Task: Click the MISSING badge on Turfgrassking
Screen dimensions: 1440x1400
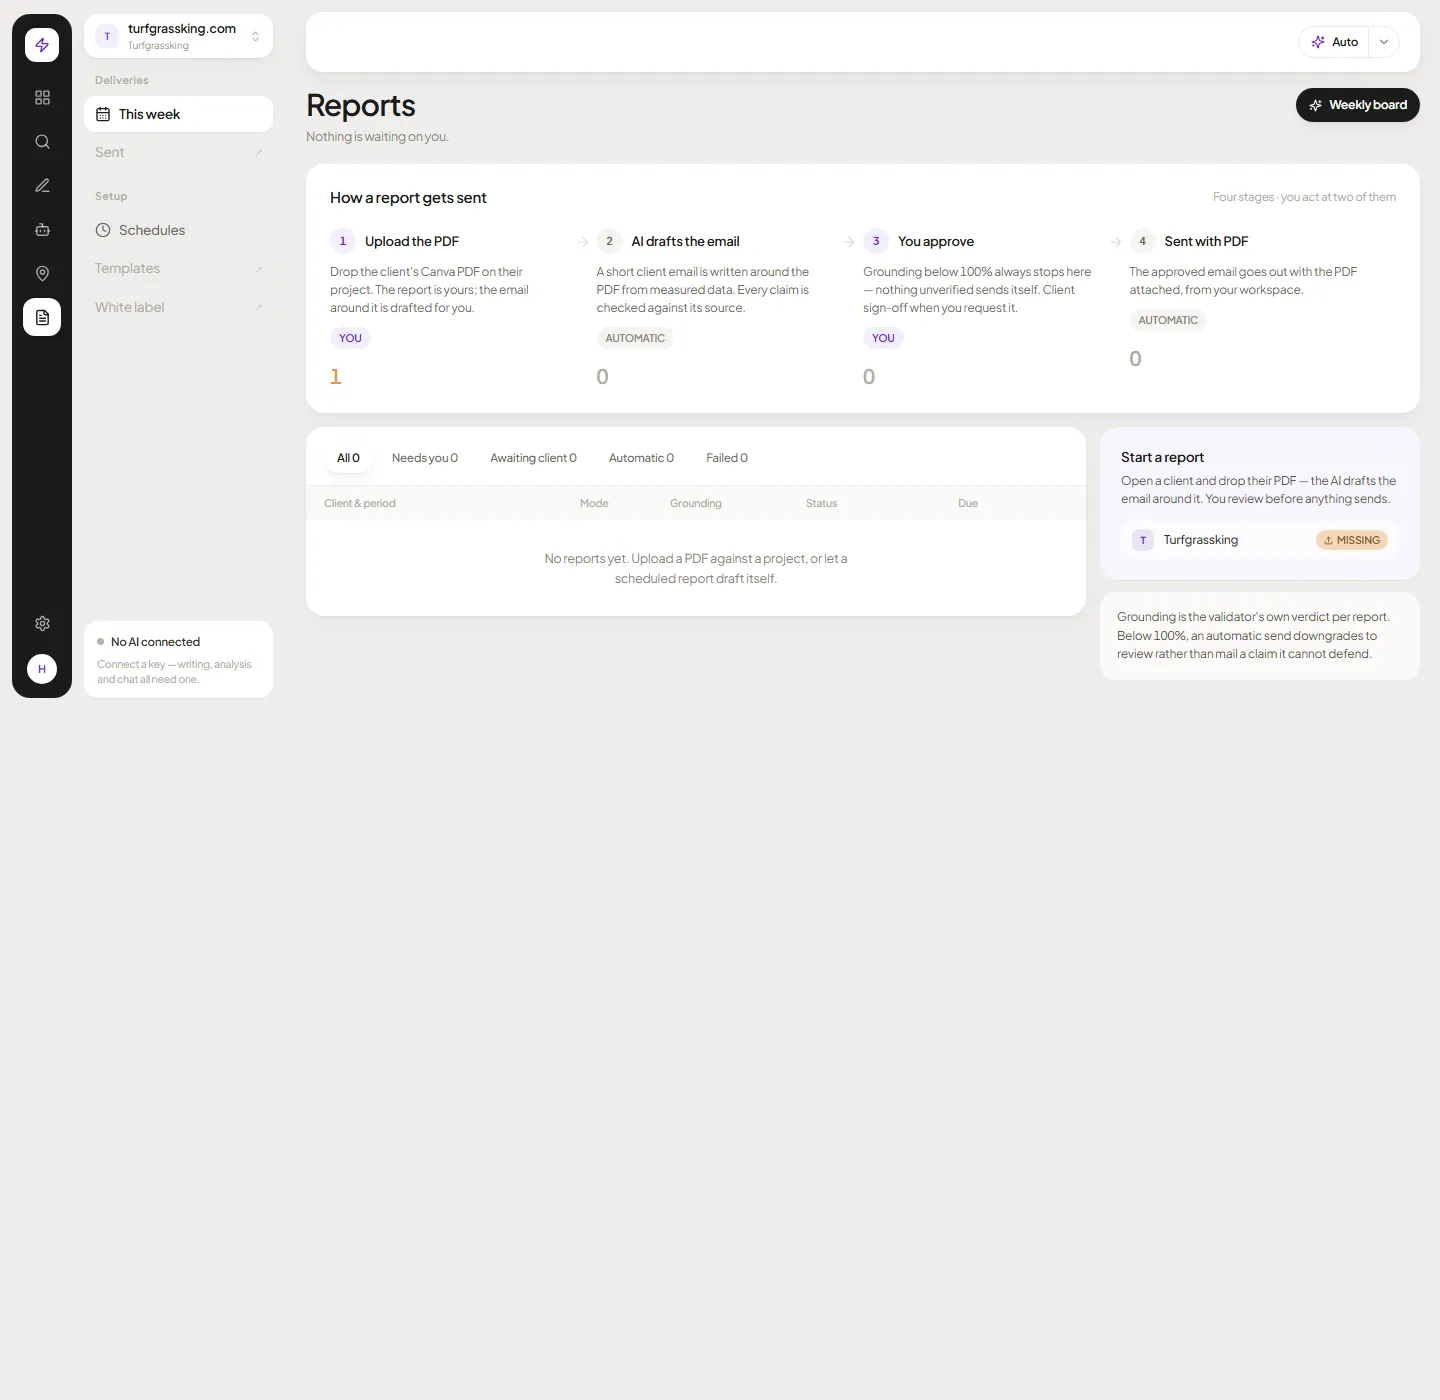Action: [x=1352, y=540]
